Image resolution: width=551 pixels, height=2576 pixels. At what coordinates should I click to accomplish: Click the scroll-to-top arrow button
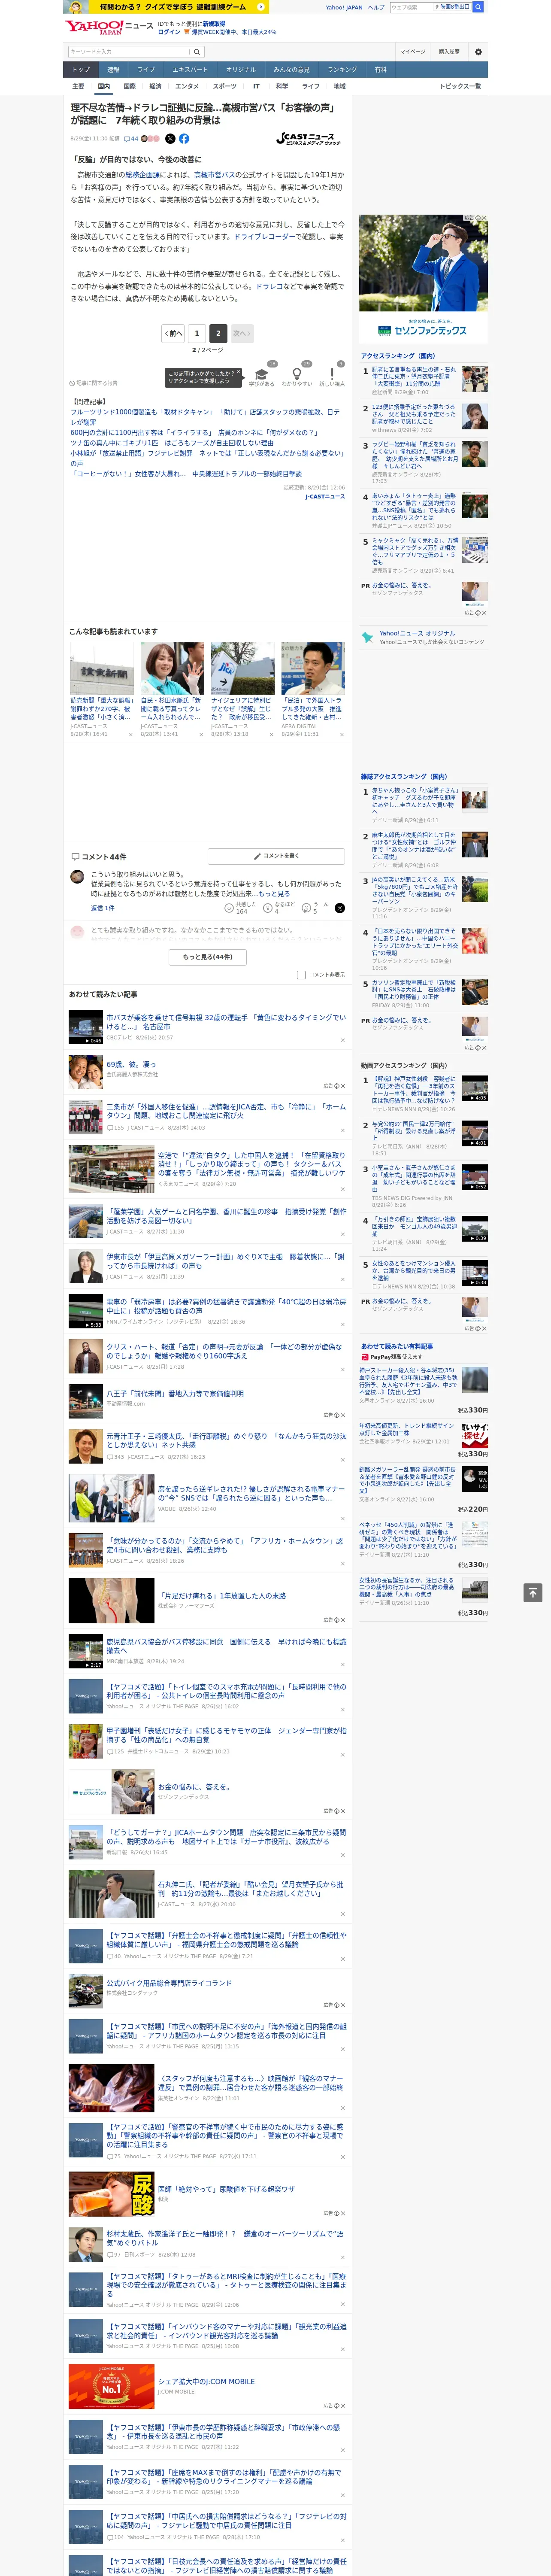[x=533, y=1592]
